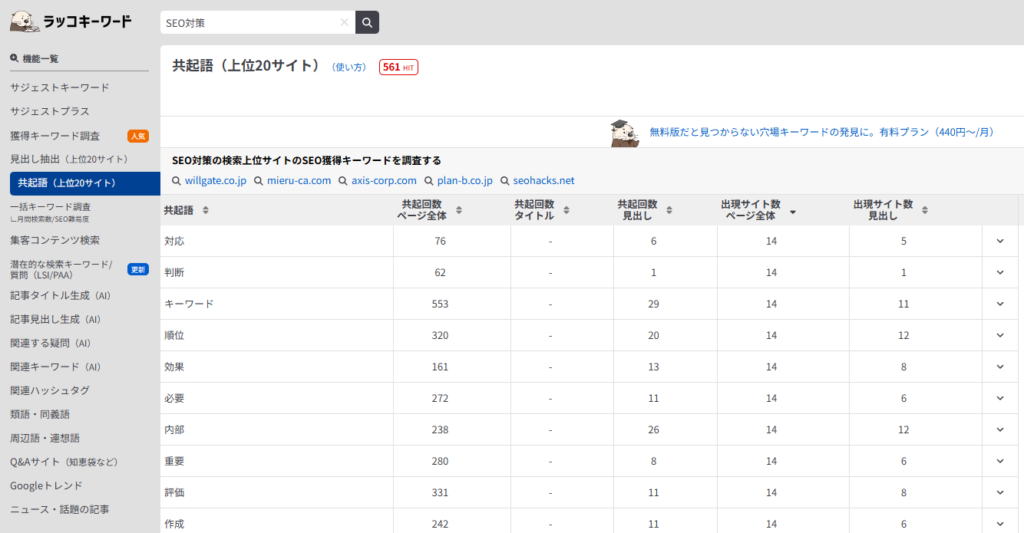Expand the 順位 row chevron
The width and height of the screenshot is (1024, 533).
1000,335
